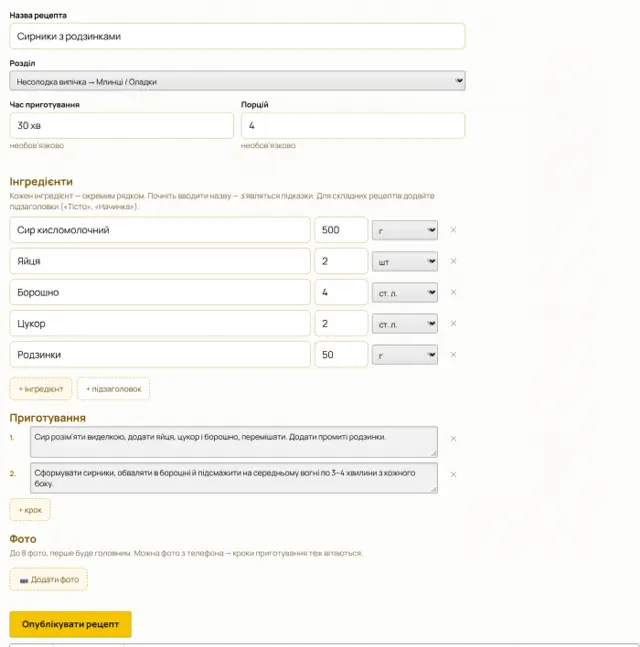Open the Розділ category dropdown
This screenshot has height=647, width=640.
click(237, 81)
